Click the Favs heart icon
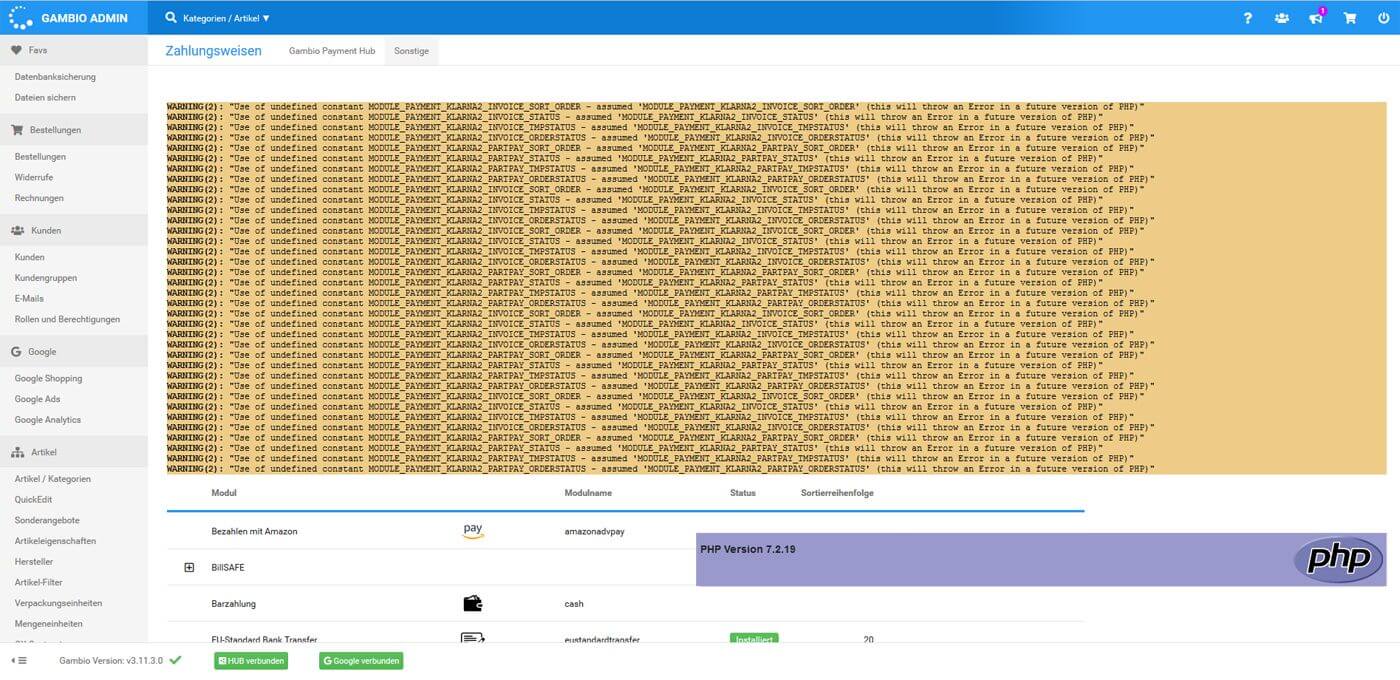This screenshot has height=680, width=1400. coord(17,50)
